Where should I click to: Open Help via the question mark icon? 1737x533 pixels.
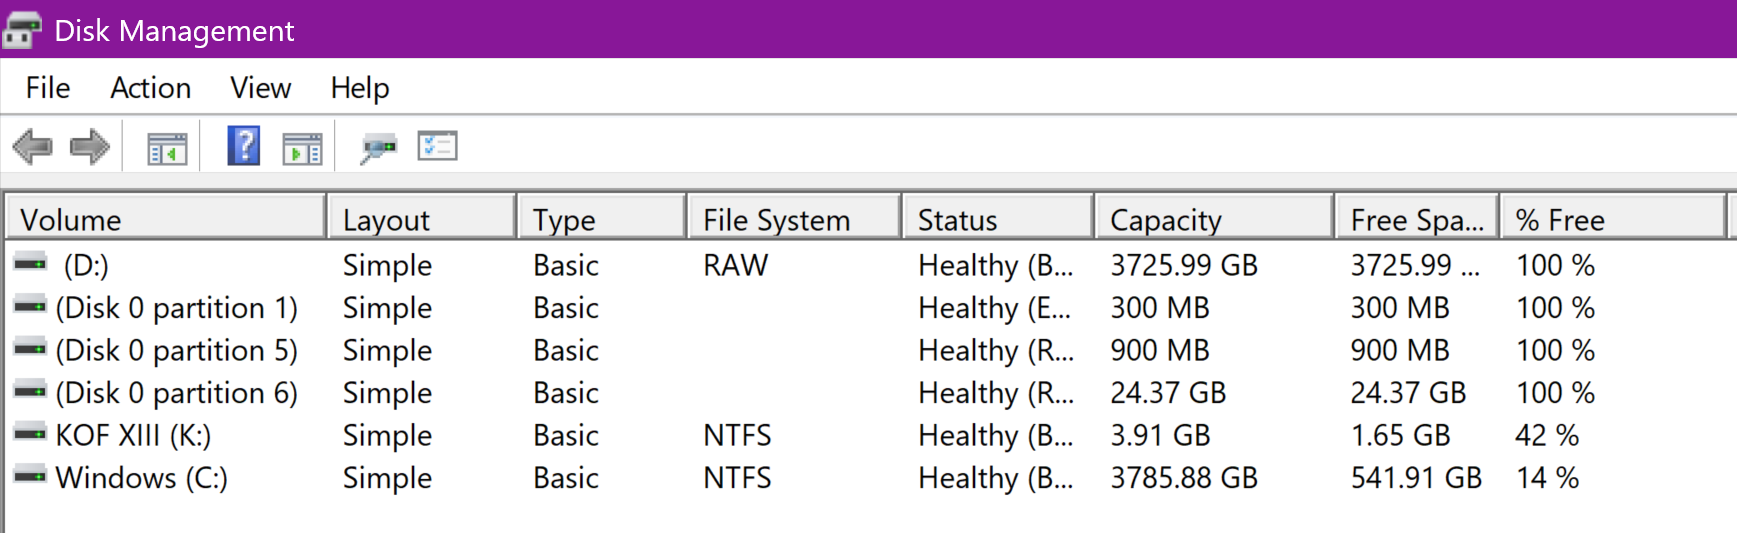(x=244, y=146)
